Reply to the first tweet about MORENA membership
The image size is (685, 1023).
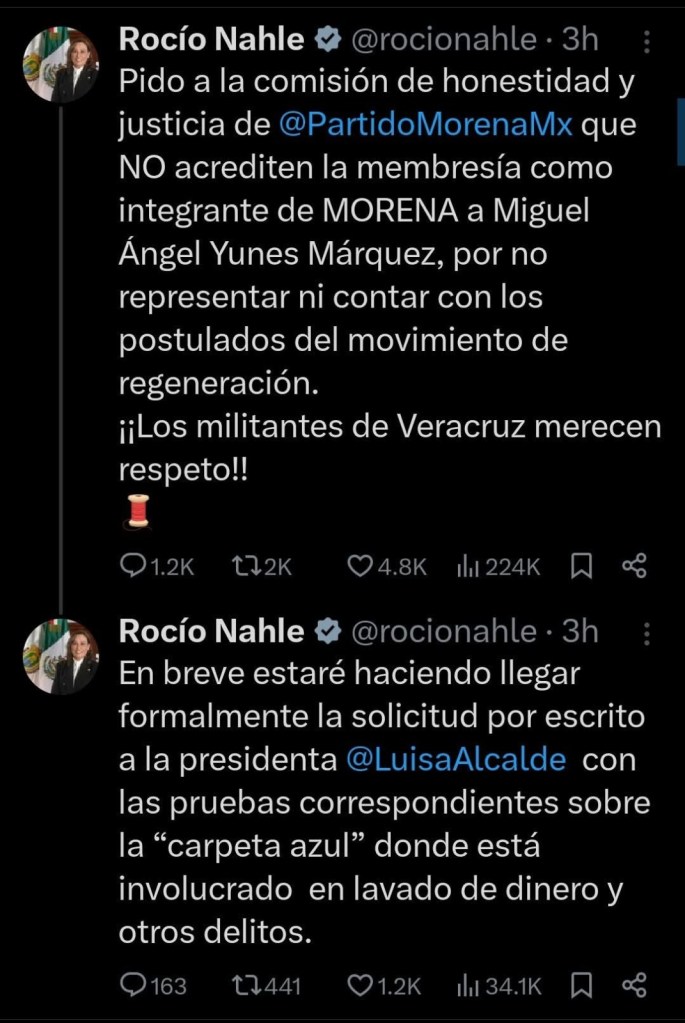(133, 567)
